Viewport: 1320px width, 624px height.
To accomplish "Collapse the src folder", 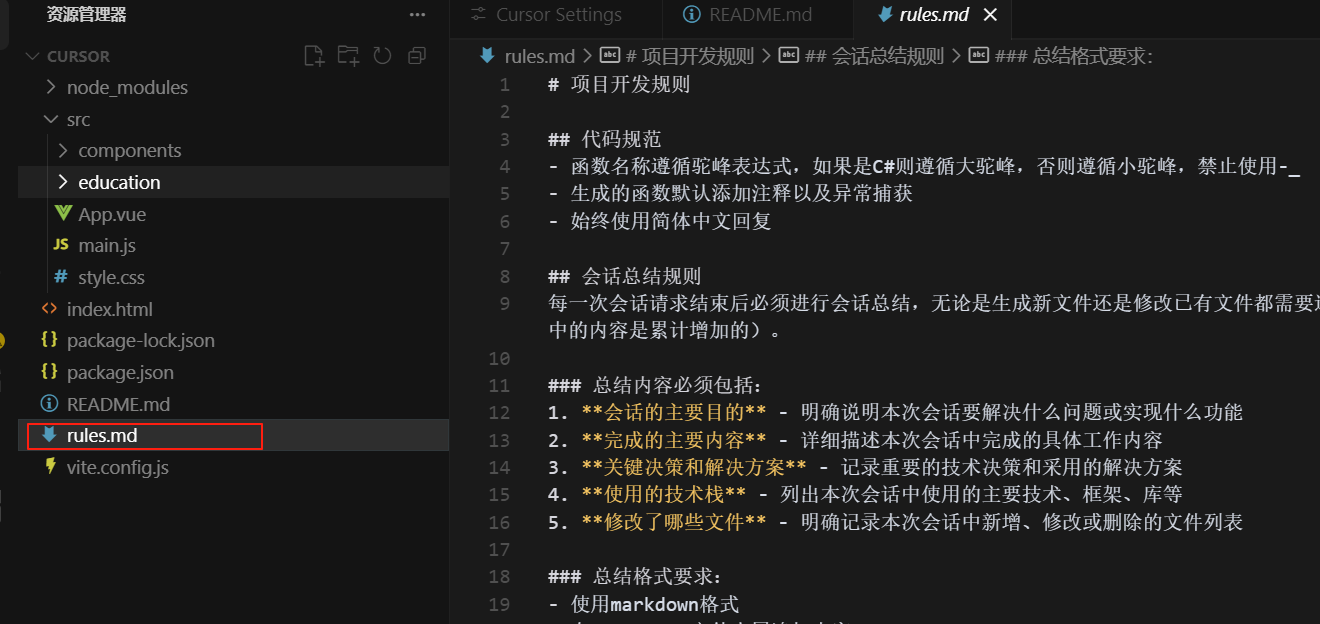I will (52, 119).
